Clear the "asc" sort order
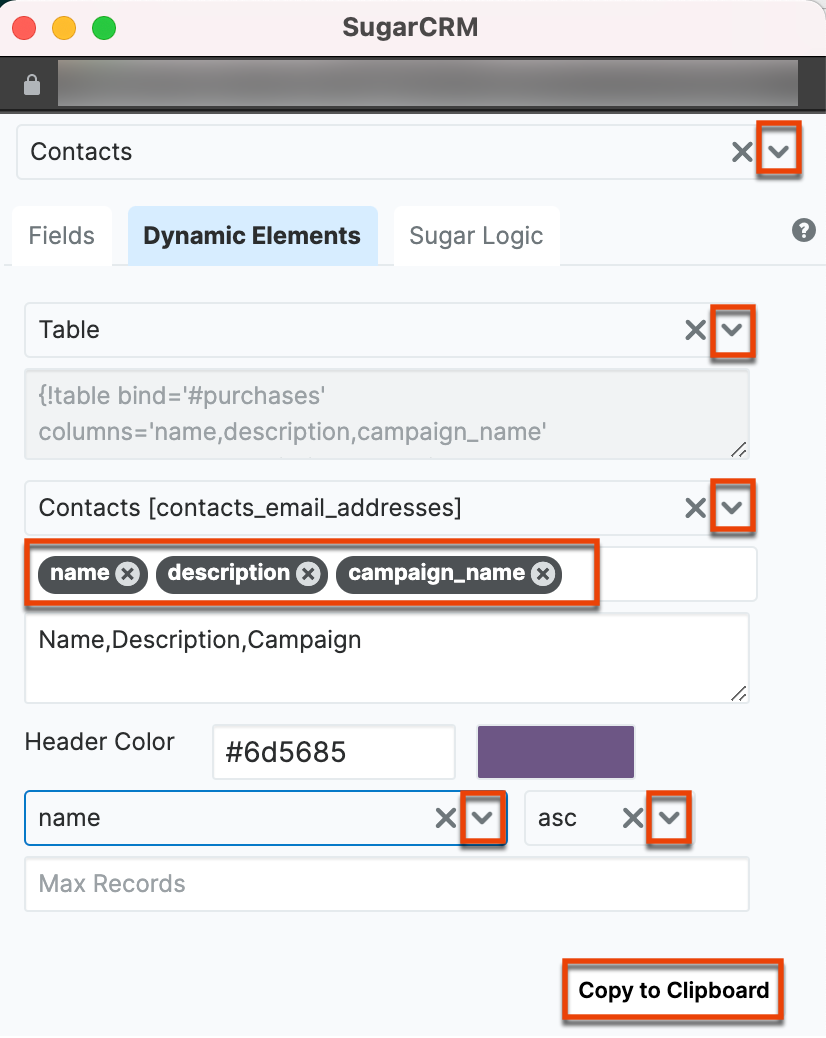Screen dimensions: 826x1038 point(632,818)
